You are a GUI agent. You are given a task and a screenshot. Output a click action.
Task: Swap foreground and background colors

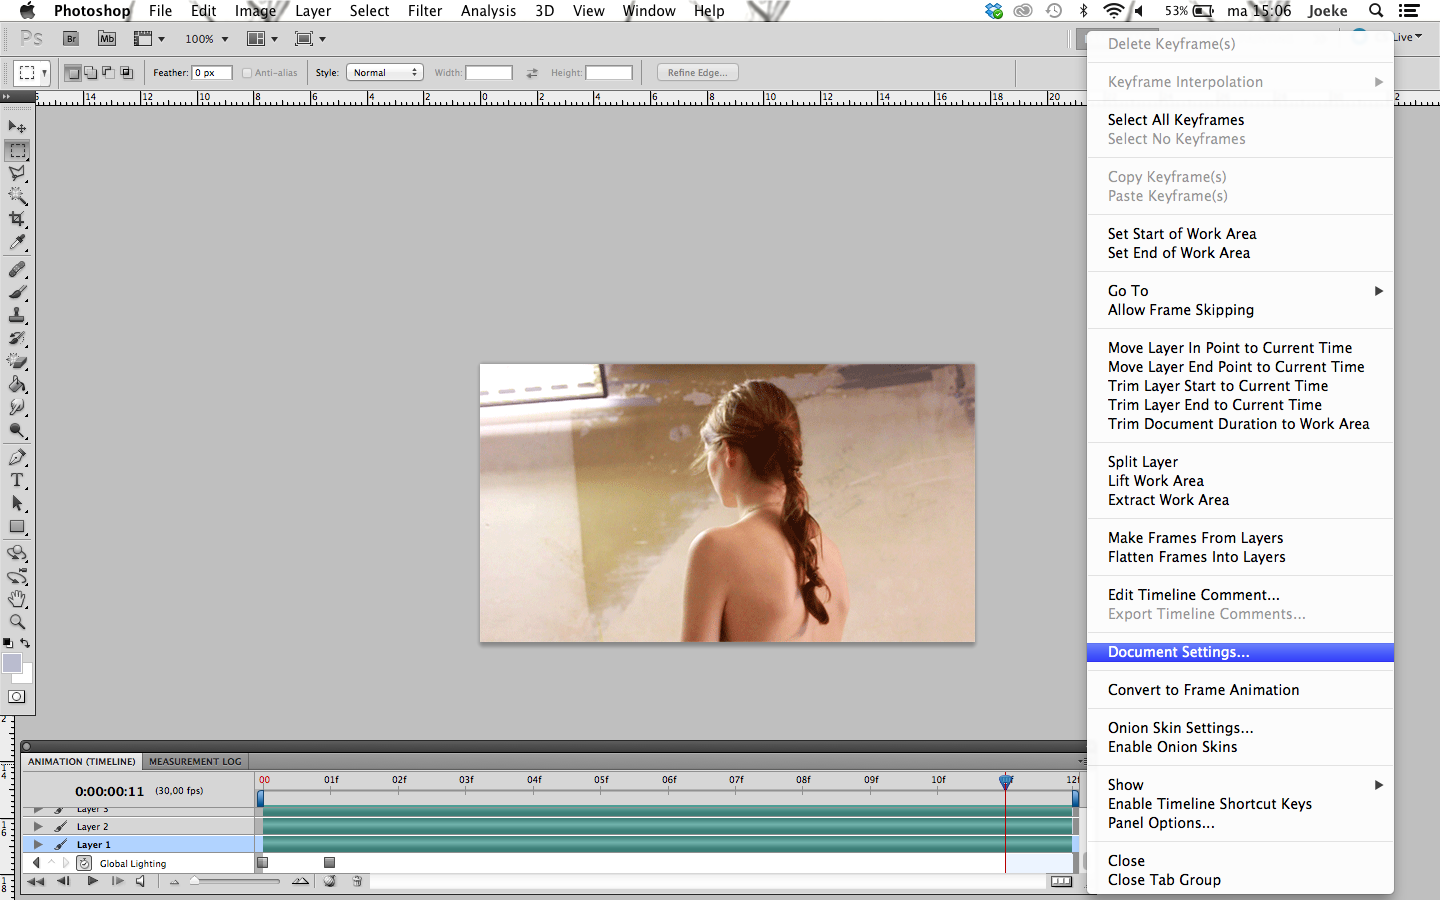coord(26,643)
